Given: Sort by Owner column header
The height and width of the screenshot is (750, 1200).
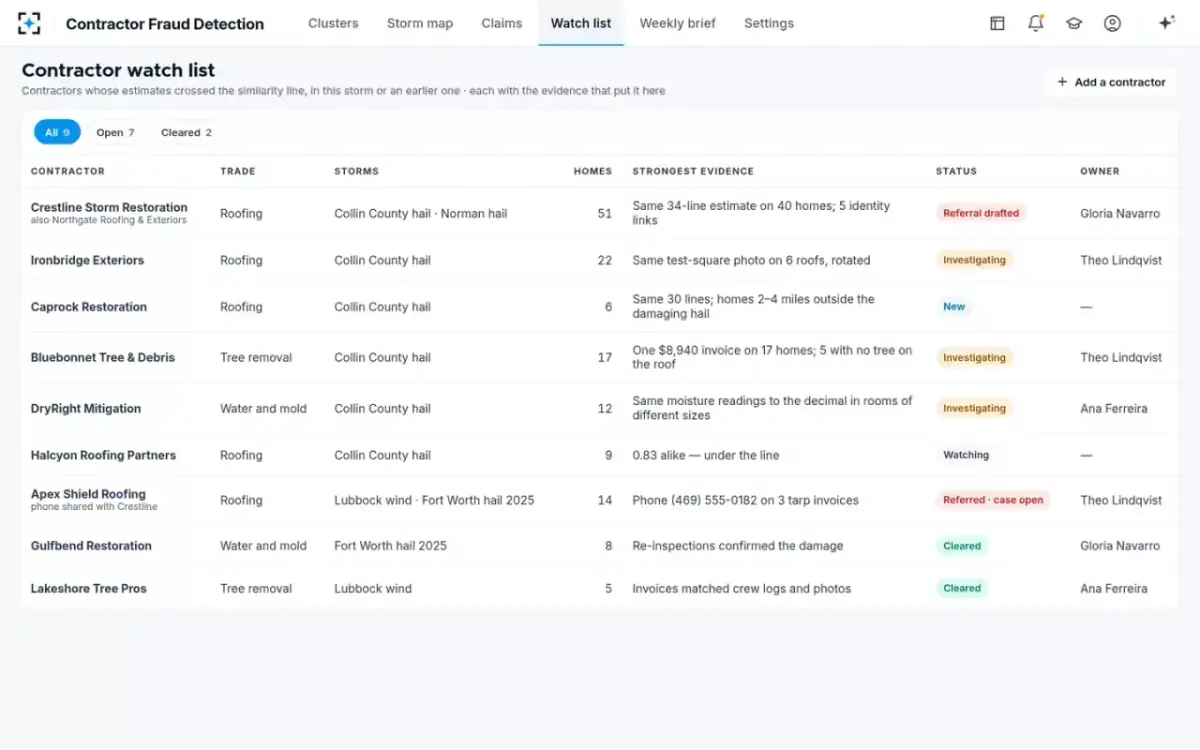Looking at the screenshot, I should tap(1100, 171).
